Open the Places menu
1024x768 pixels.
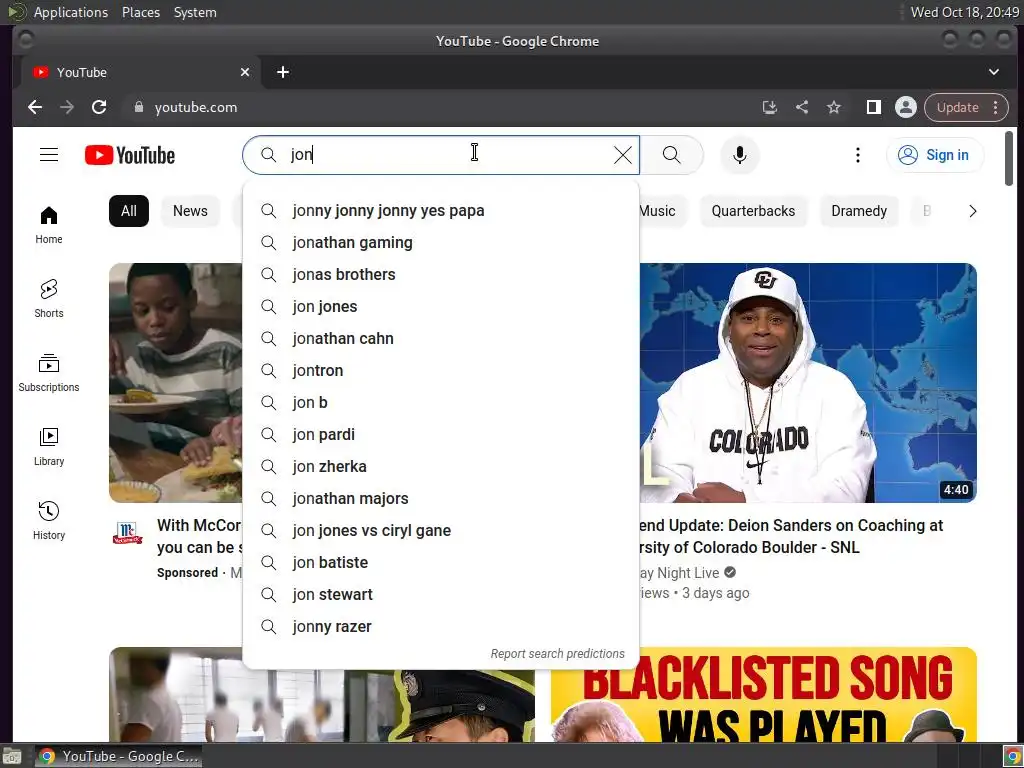141,12
